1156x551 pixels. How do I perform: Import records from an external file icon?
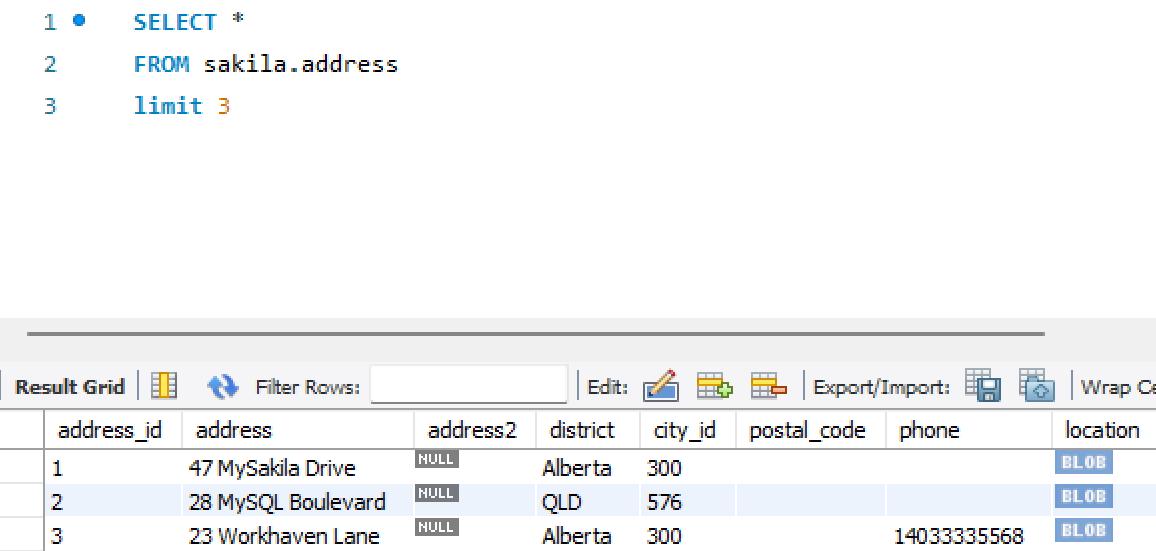pos(1037,386)
